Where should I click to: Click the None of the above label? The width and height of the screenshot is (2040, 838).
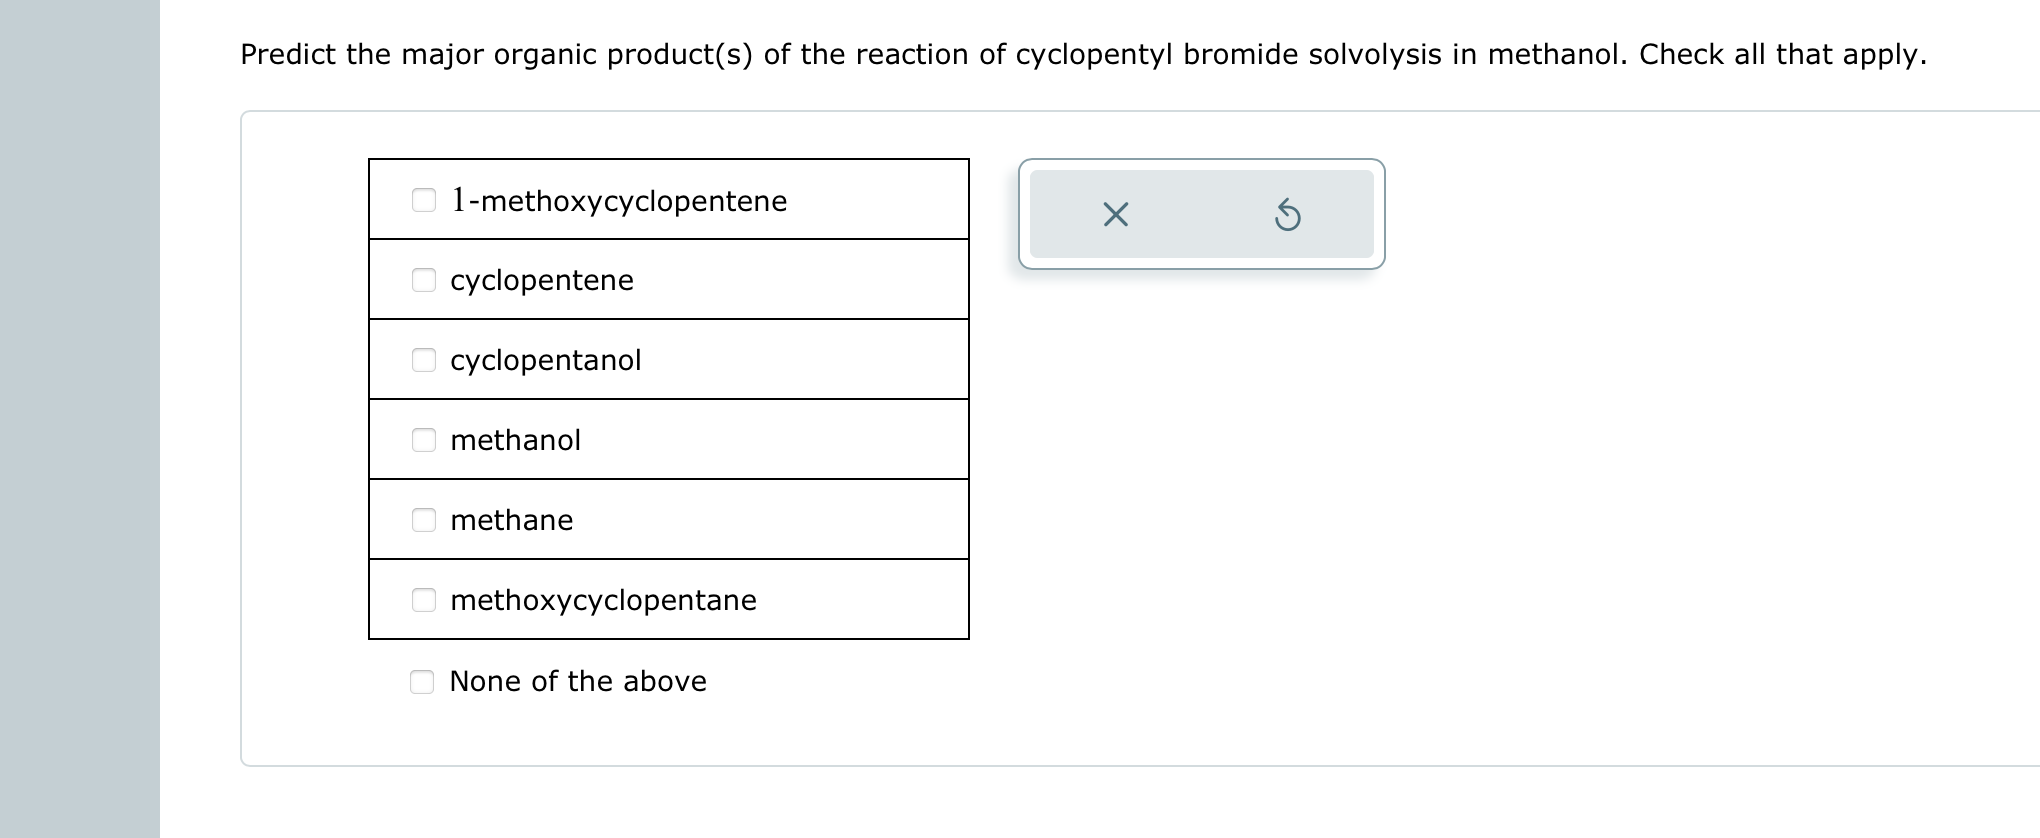[x=578, y=681]
